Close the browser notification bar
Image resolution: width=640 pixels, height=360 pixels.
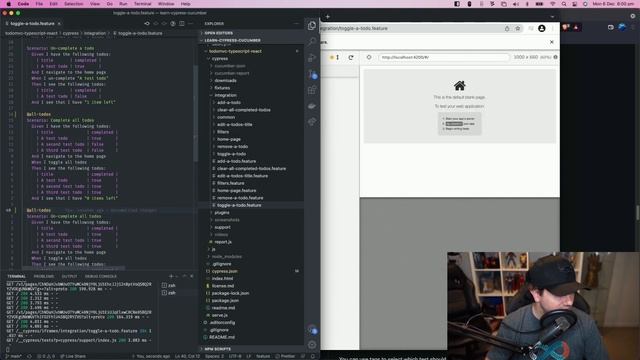(x=552, y=42)
